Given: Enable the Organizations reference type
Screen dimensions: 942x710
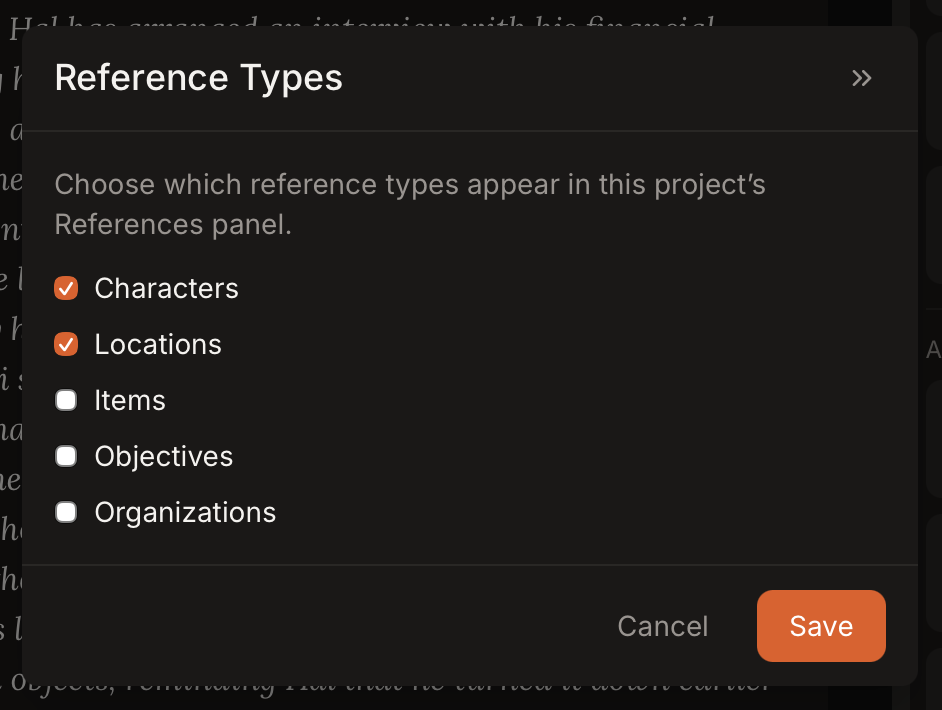Looking at the screenshot, I should click(66, 512).
